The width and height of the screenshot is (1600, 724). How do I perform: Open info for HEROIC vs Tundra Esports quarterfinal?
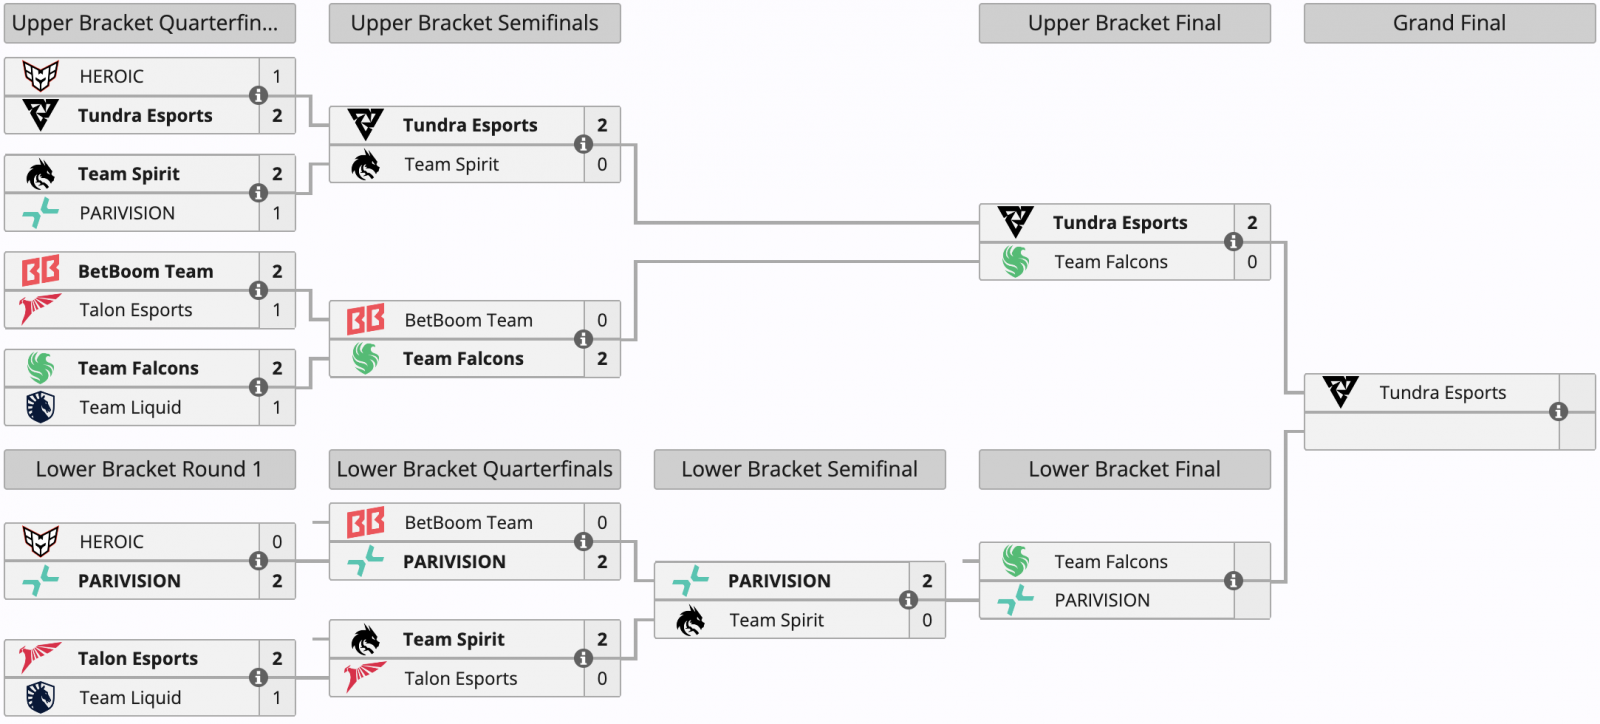(258, 96)
